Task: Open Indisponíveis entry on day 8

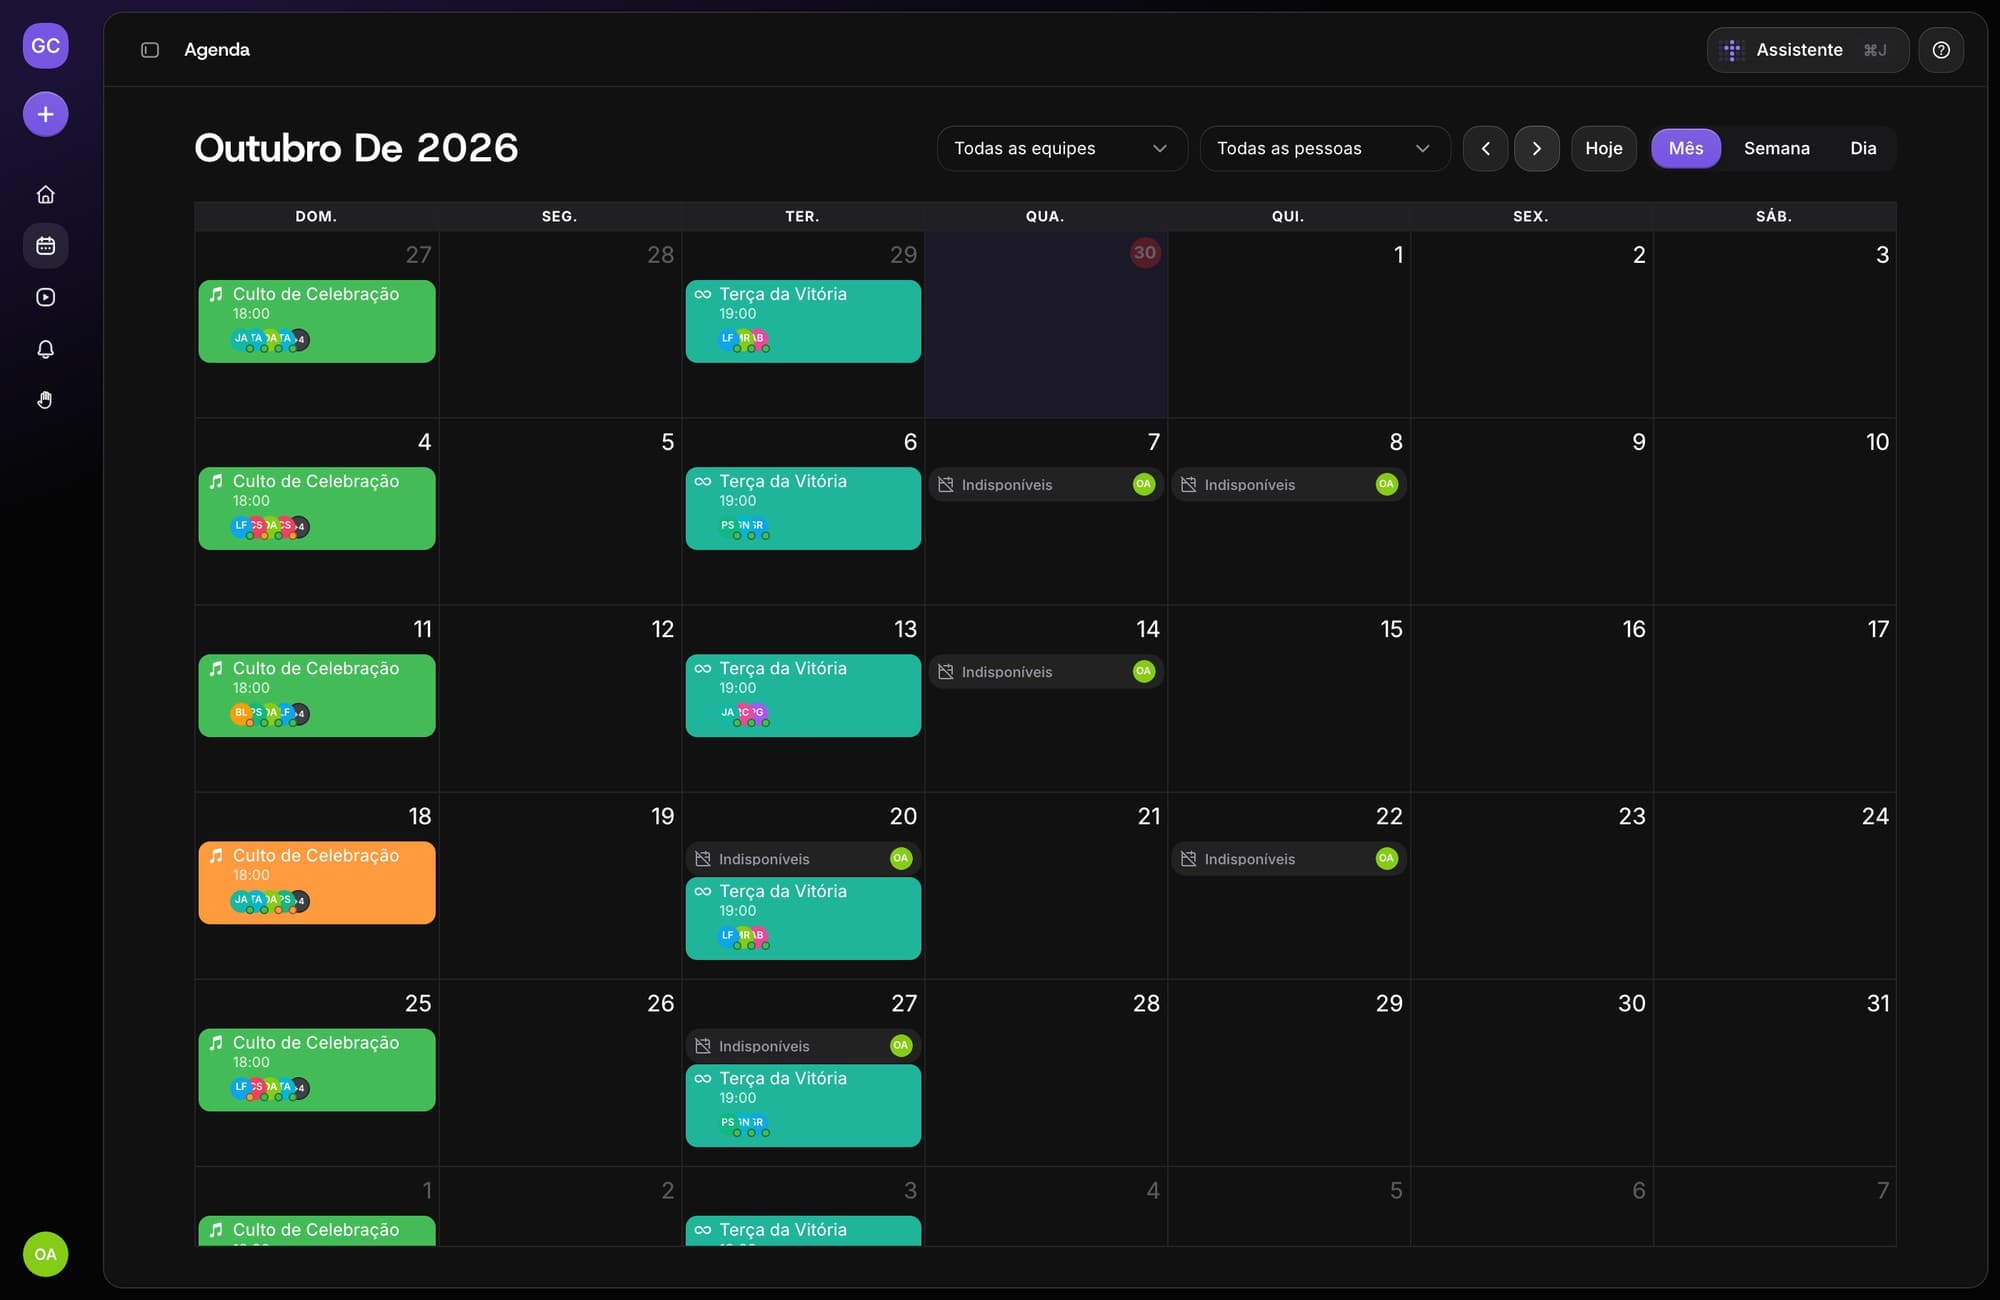Action: 1289,484
